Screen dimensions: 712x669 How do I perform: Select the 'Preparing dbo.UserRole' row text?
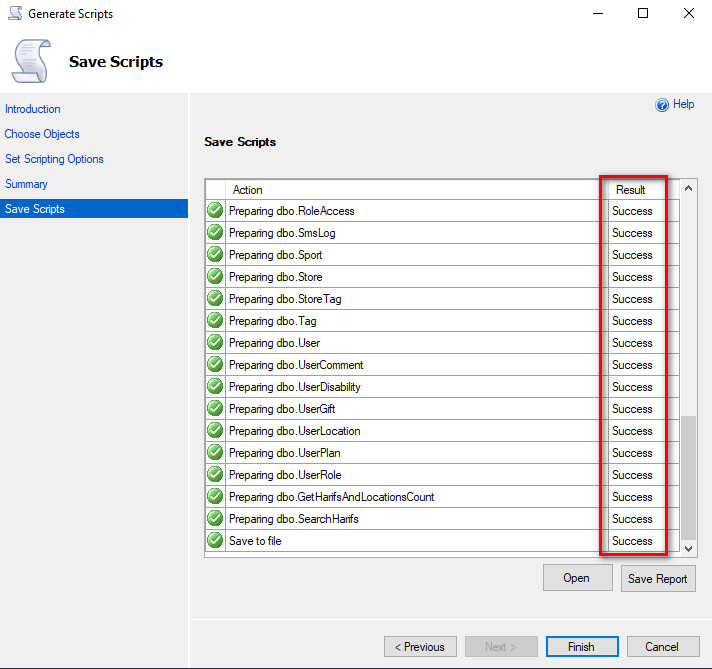tap(285, 475)
